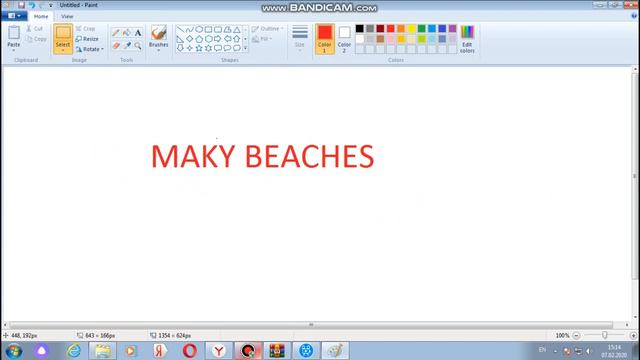Click the zoom in plus button
Screen dimensions: 640x360
(633, 336)
